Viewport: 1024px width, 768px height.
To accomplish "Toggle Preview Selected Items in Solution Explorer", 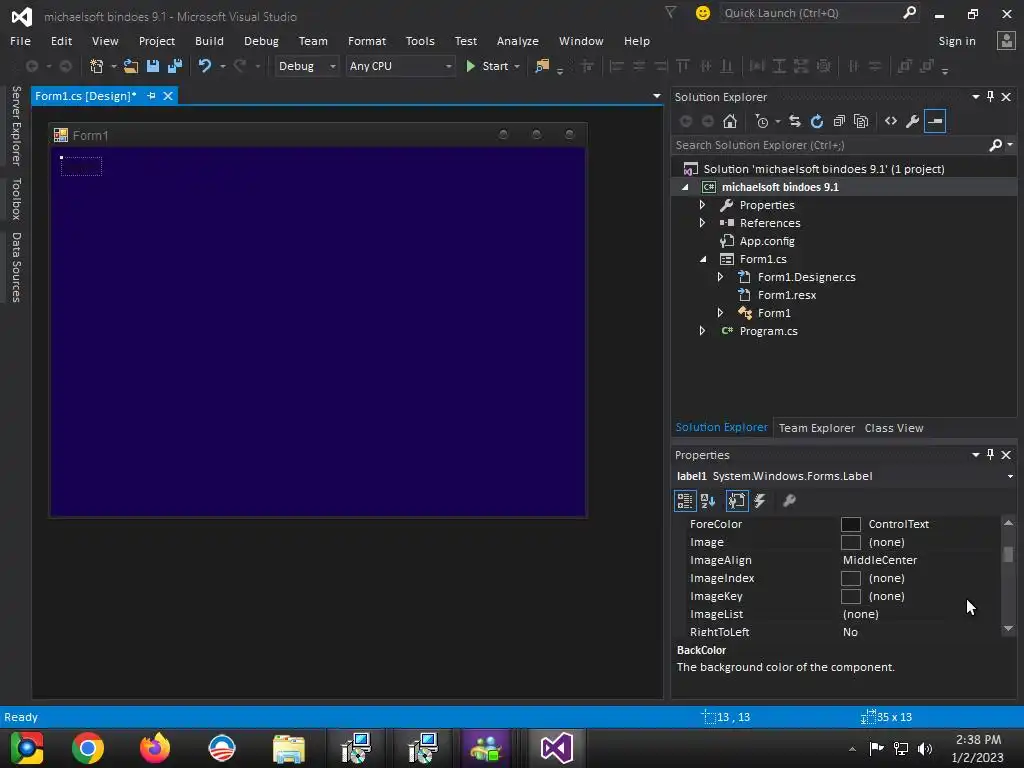I will [x=935, y=121].
